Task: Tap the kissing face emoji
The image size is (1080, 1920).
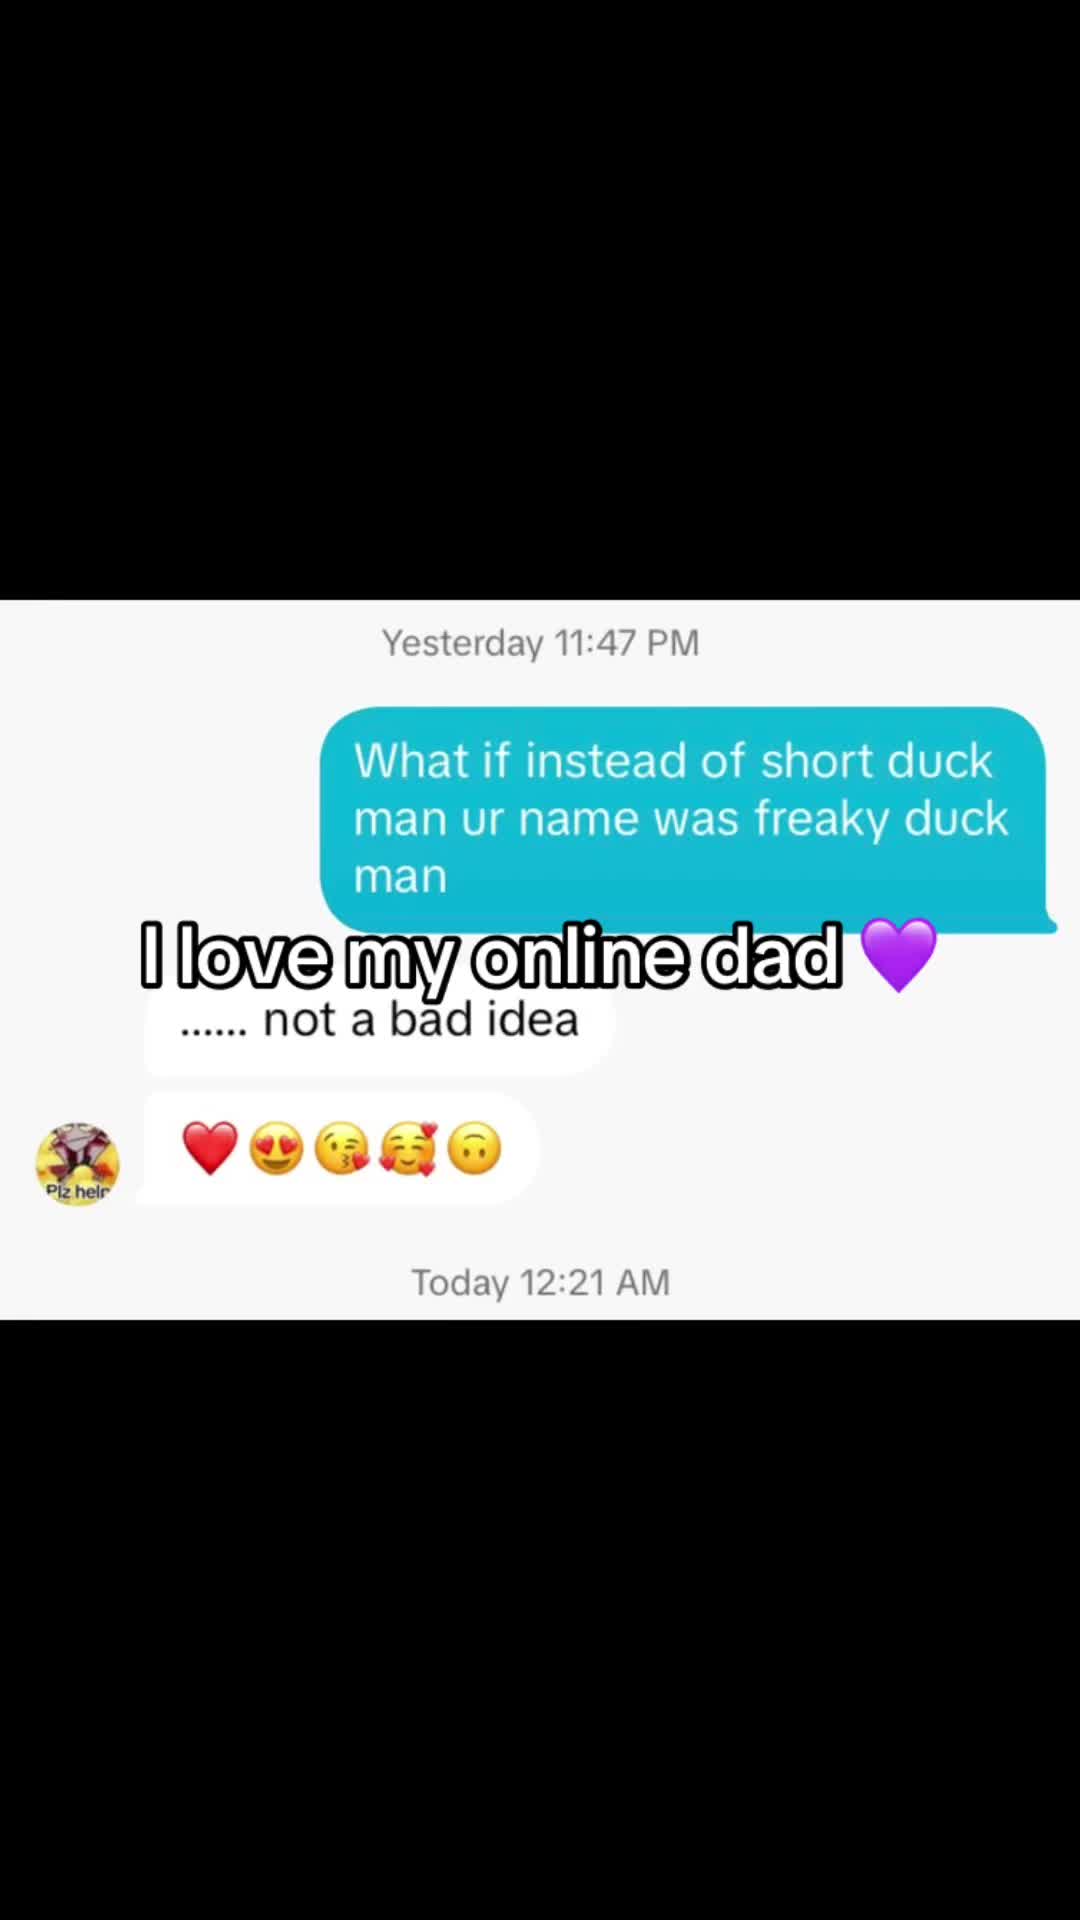Action: [342, 1148]
